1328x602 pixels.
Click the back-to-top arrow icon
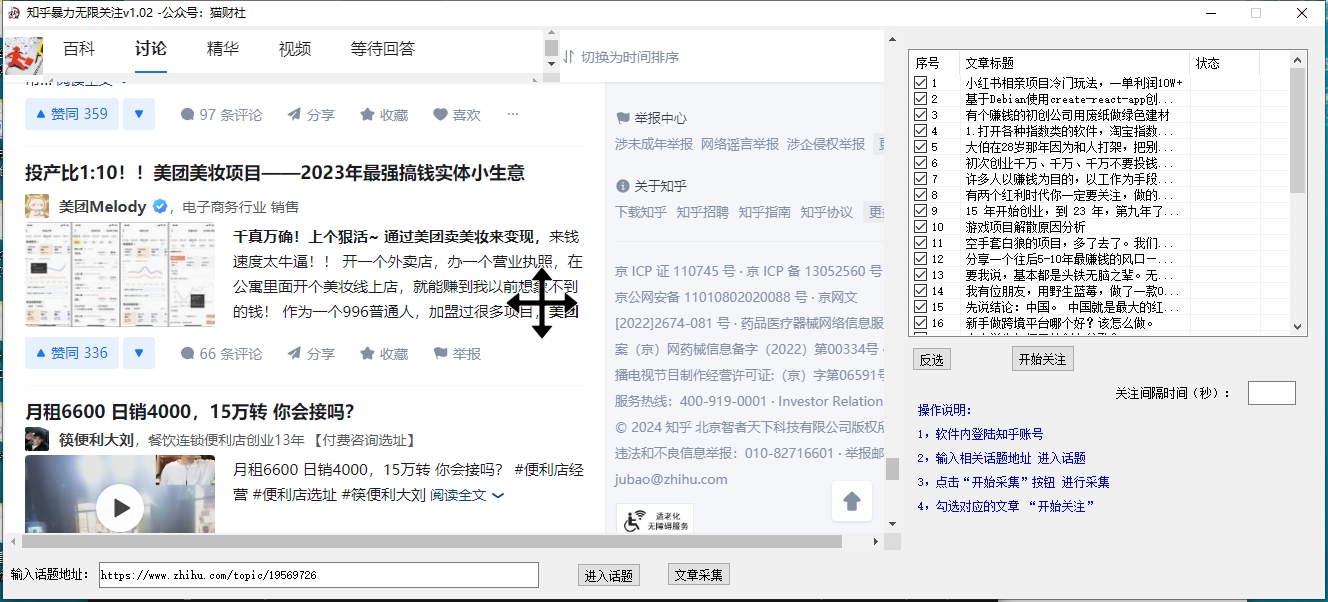[851, 501]
